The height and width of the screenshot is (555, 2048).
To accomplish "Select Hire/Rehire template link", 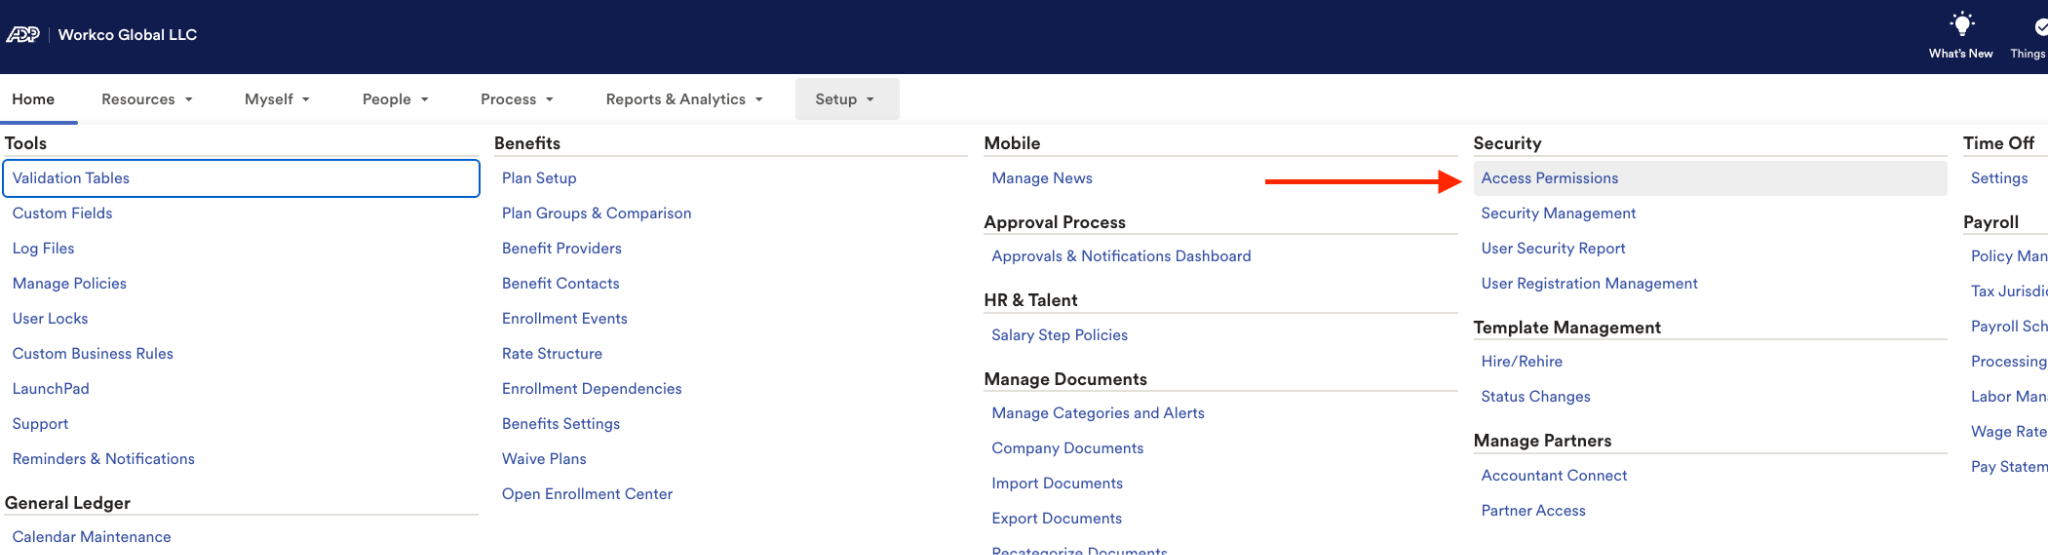I will coord(1521,361).
